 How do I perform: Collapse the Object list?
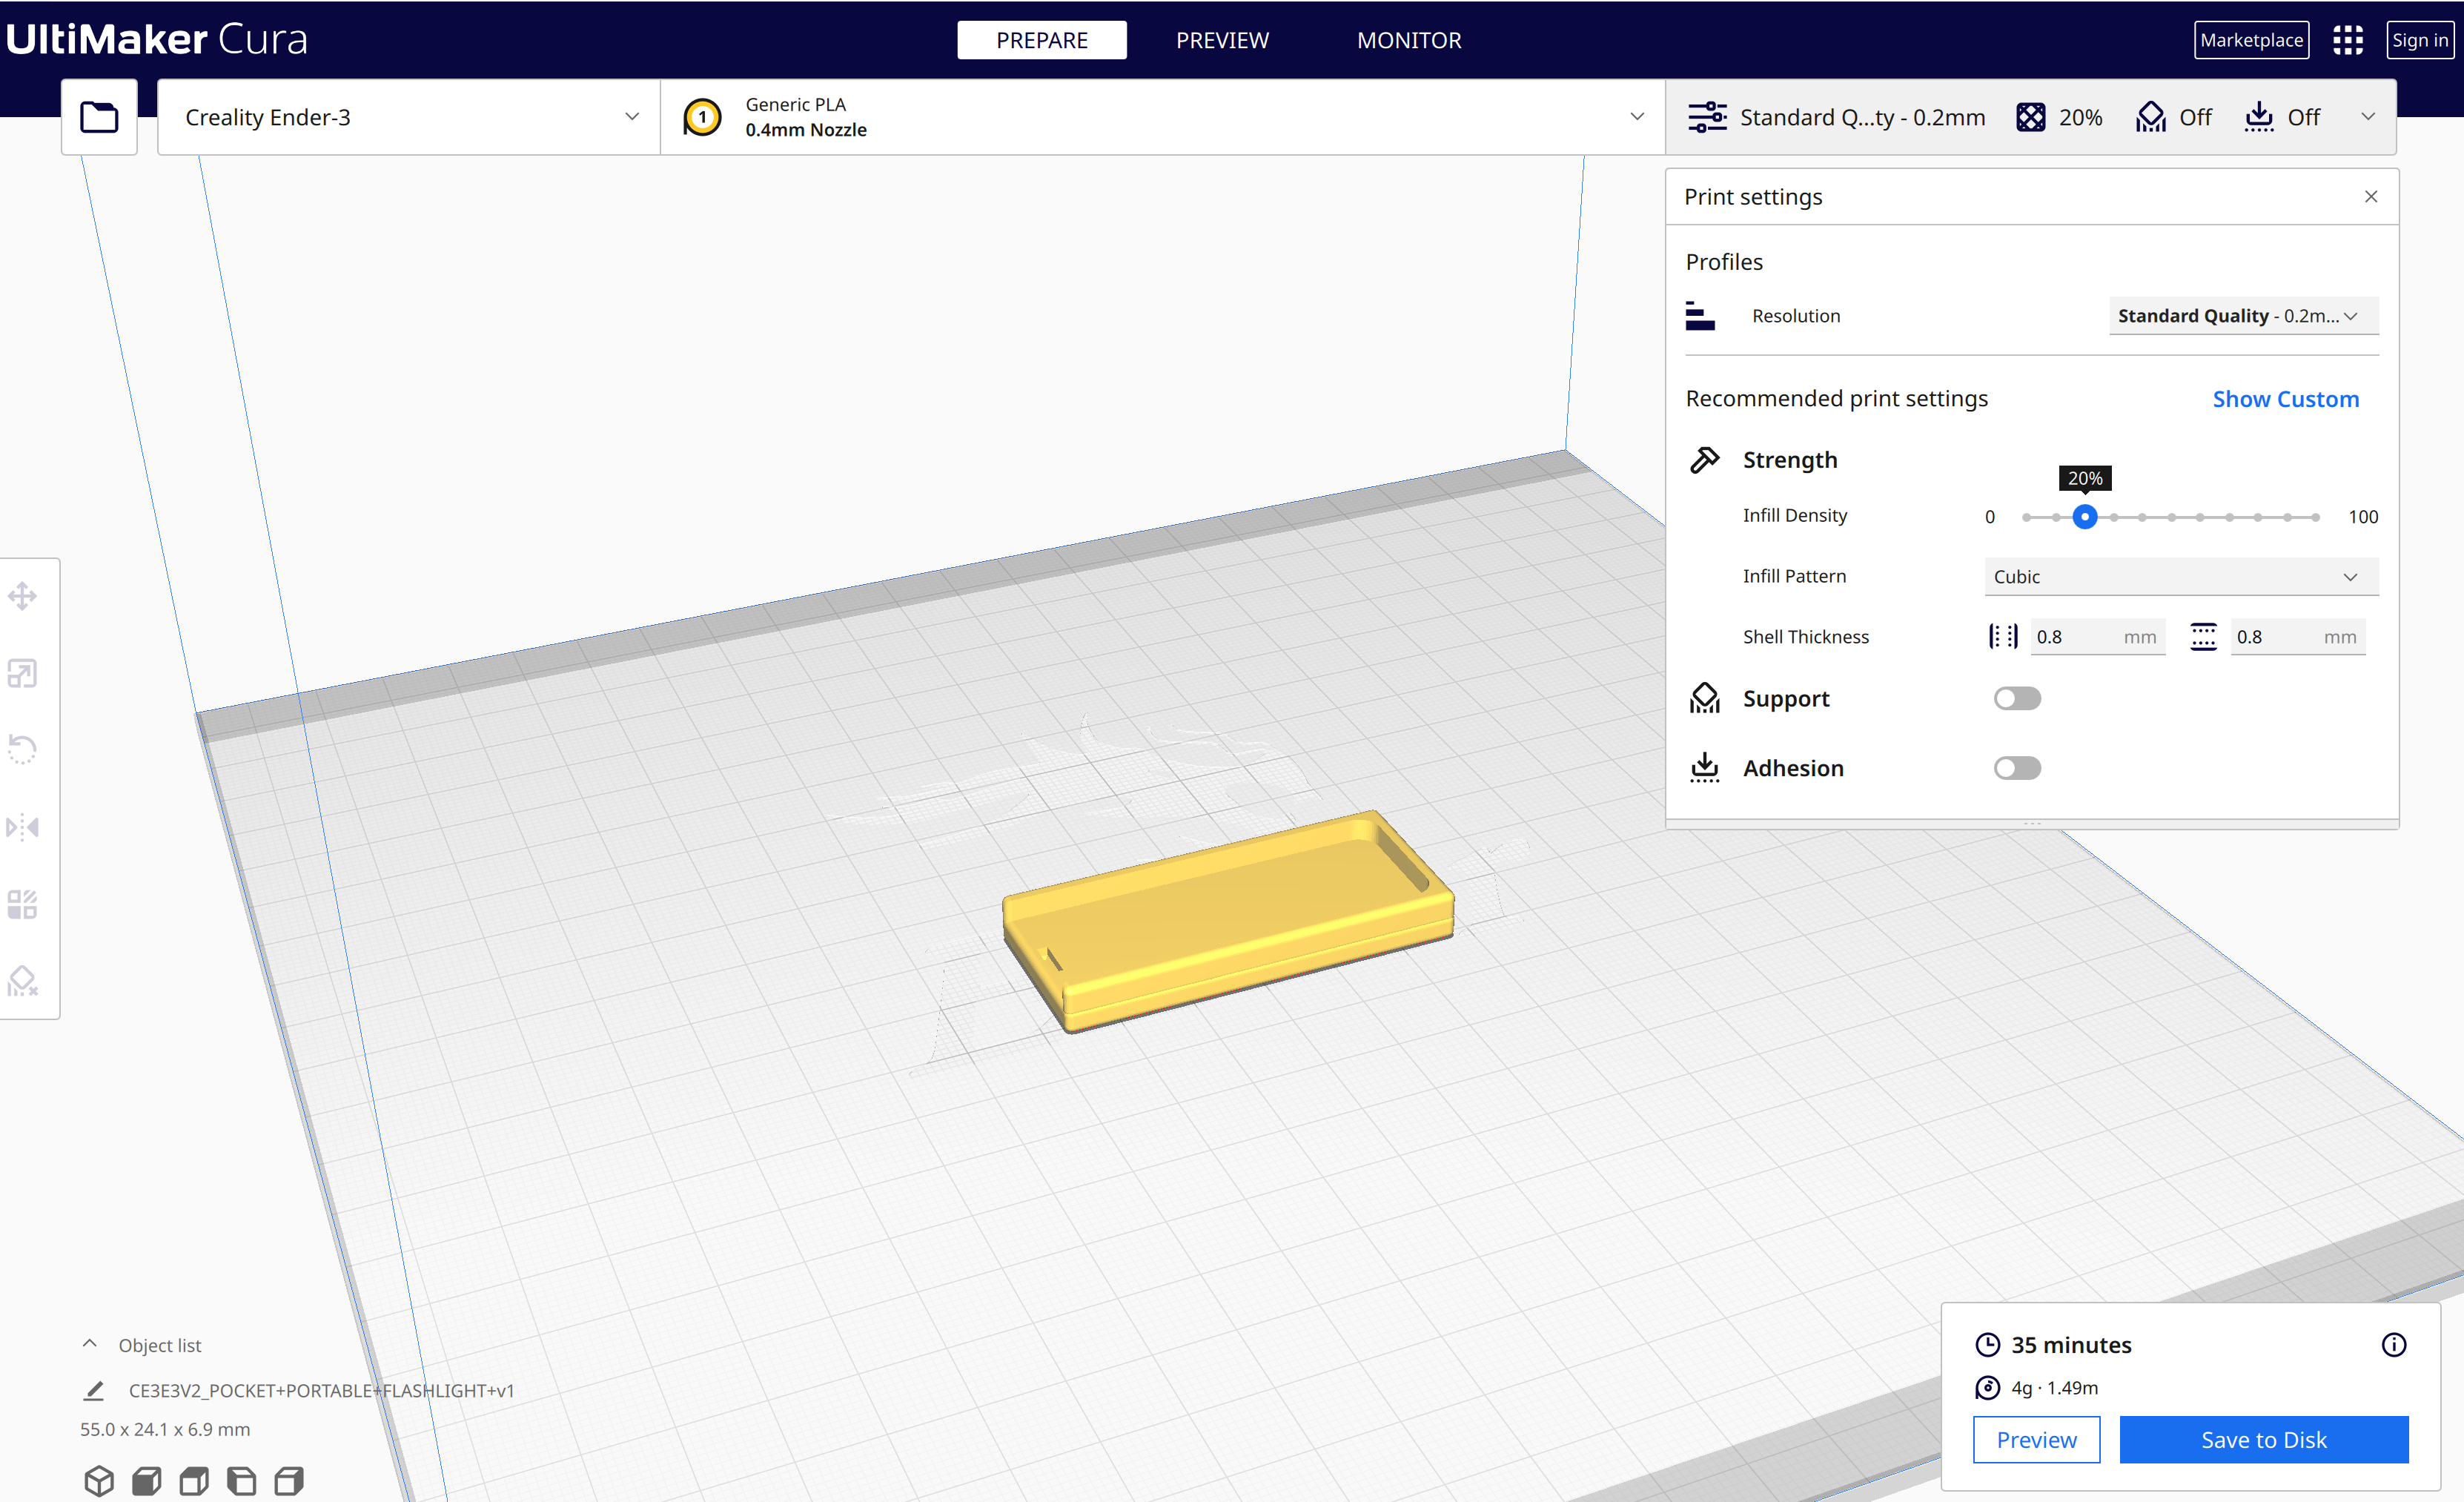click(x=90, y=1345)
